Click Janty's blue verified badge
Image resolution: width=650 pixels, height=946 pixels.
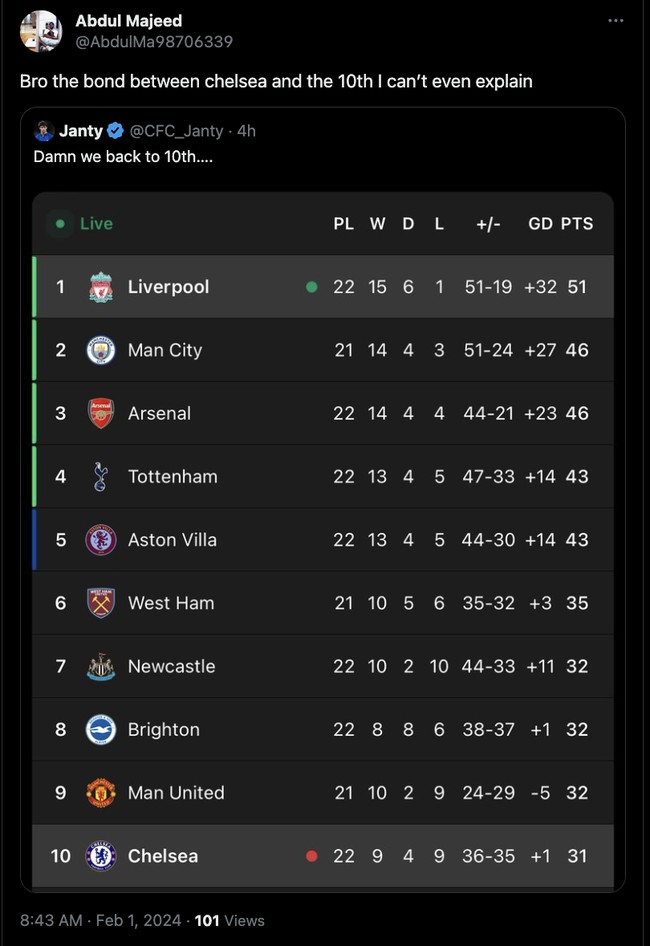[116, 131]
